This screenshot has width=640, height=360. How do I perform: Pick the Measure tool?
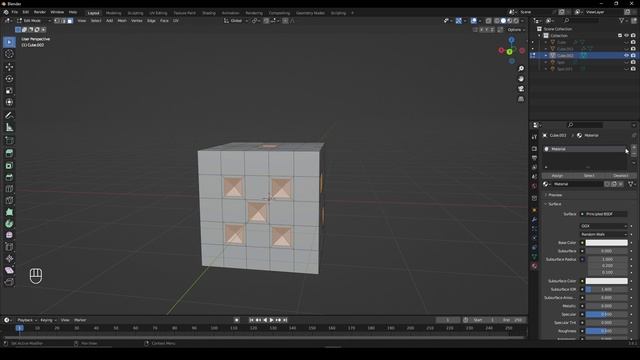(x=9, y=127)
